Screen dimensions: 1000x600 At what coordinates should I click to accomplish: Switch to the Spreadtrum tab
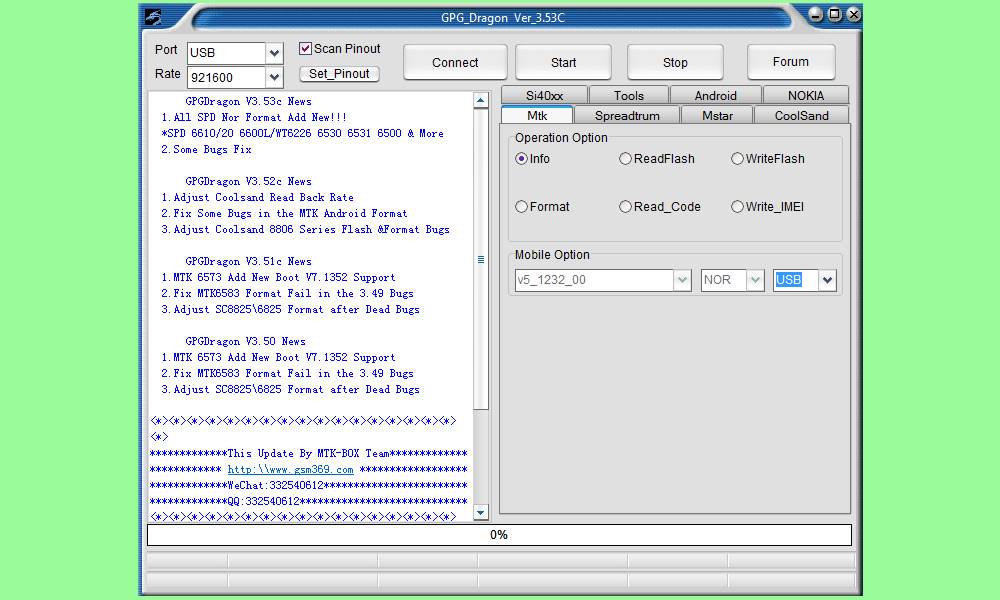click(x=627, y=115)
